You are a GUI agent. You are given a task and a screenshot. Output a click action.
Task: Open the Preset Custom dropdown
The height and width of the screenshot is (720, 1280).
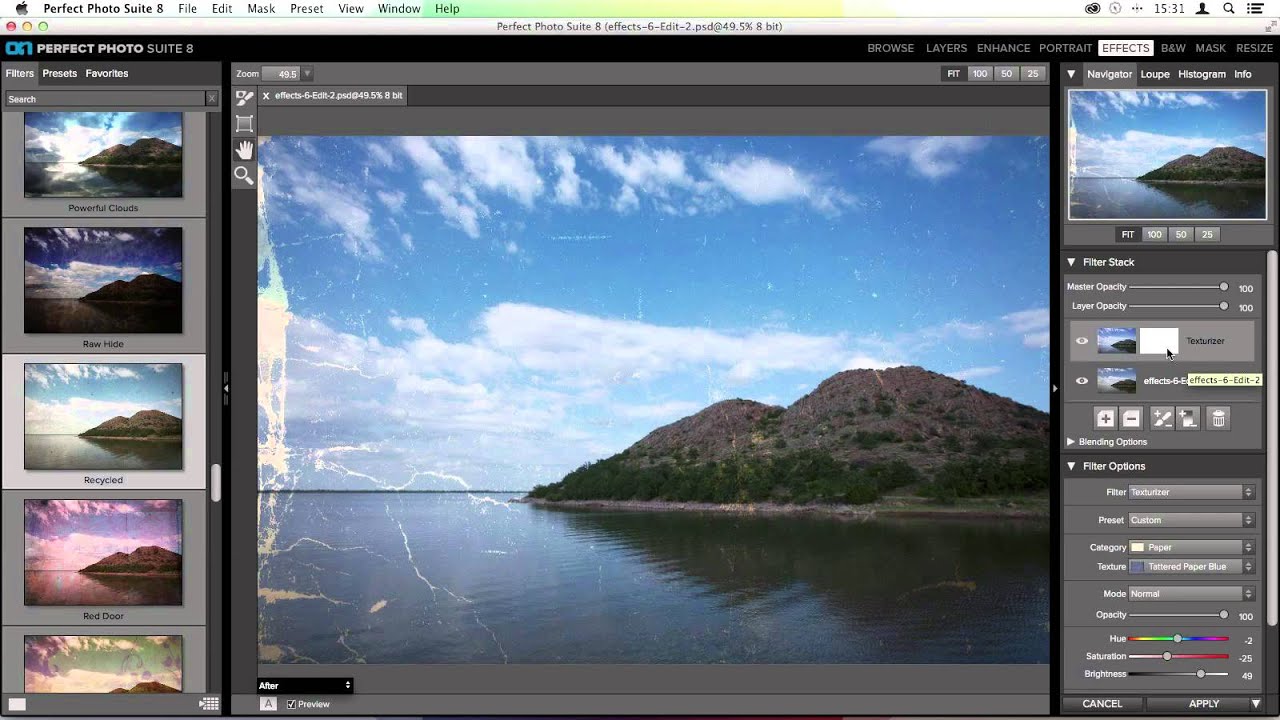(1191, 520)
